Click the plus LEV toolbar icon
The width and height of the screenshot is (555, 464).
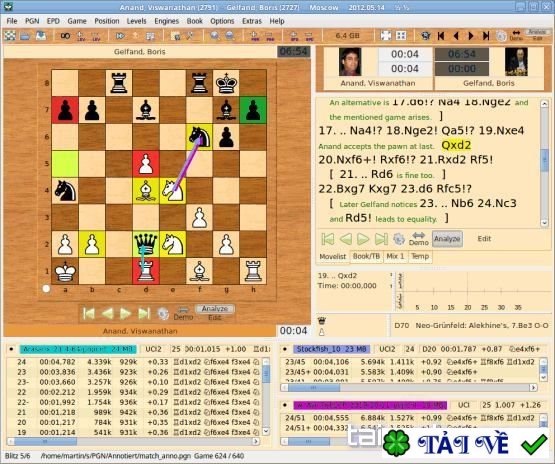click(x=81, y=36)
